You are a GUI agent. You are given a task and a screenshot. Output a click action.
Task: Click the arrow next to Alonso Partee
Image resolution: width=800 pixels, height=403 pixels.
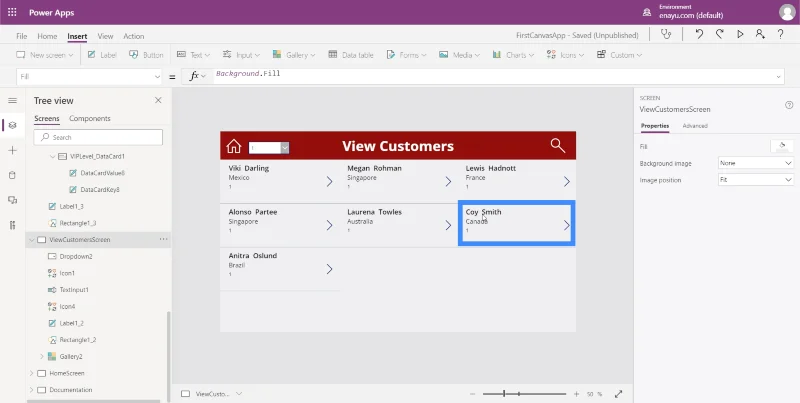tap(330, 225)
